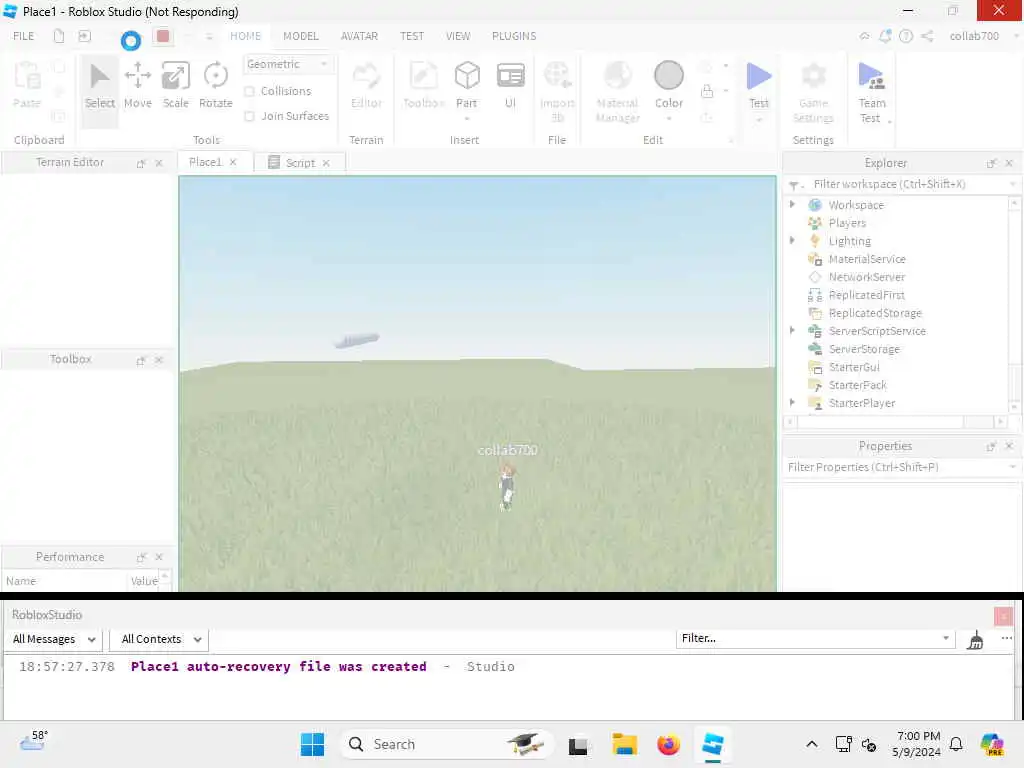The image size is (1024, 768).
Task: Switch to the MODEL ribbon tab
Action: [300, 37]
